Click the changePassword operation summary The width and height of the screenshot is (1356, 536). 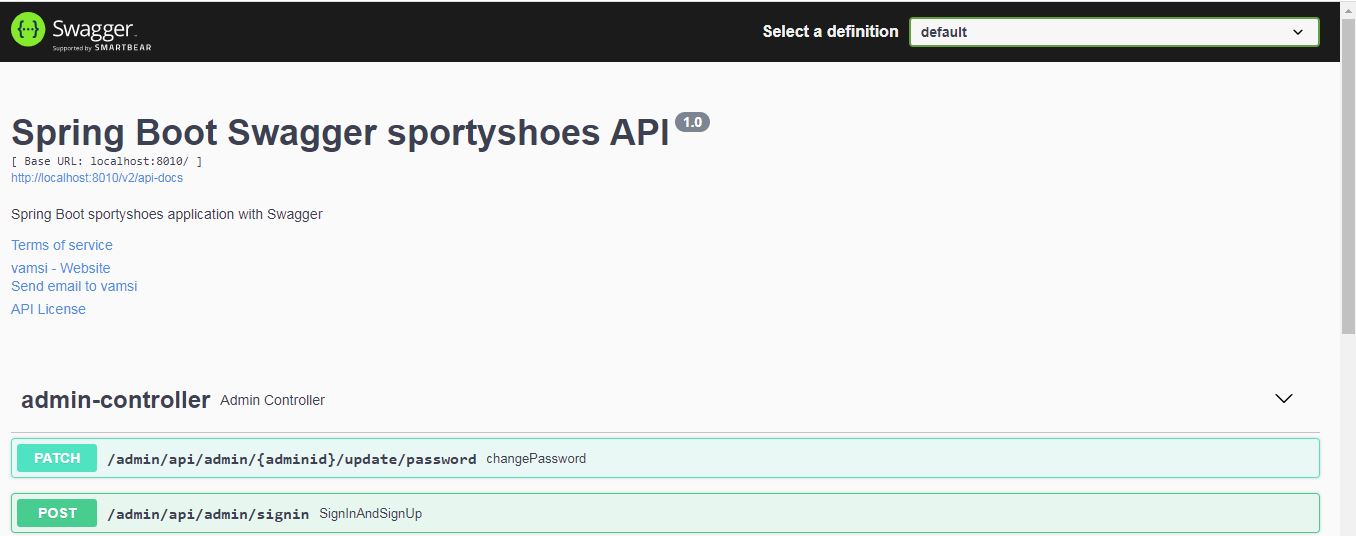pos(536,459)
